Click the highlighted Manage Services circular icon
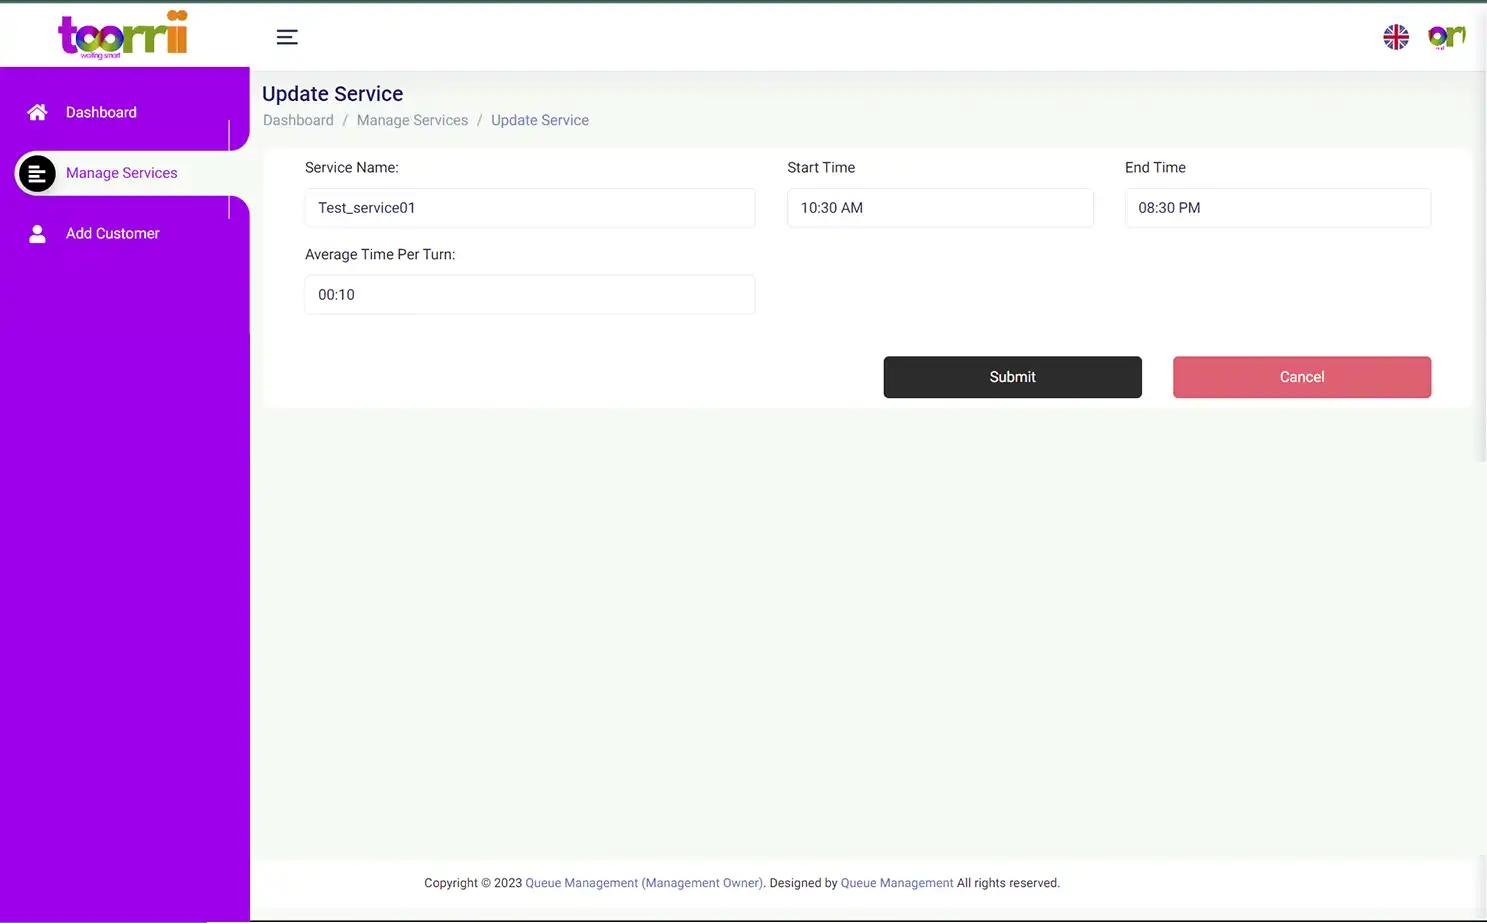The height and width of the screenshot is (923, 1487). tap(37, 172)
